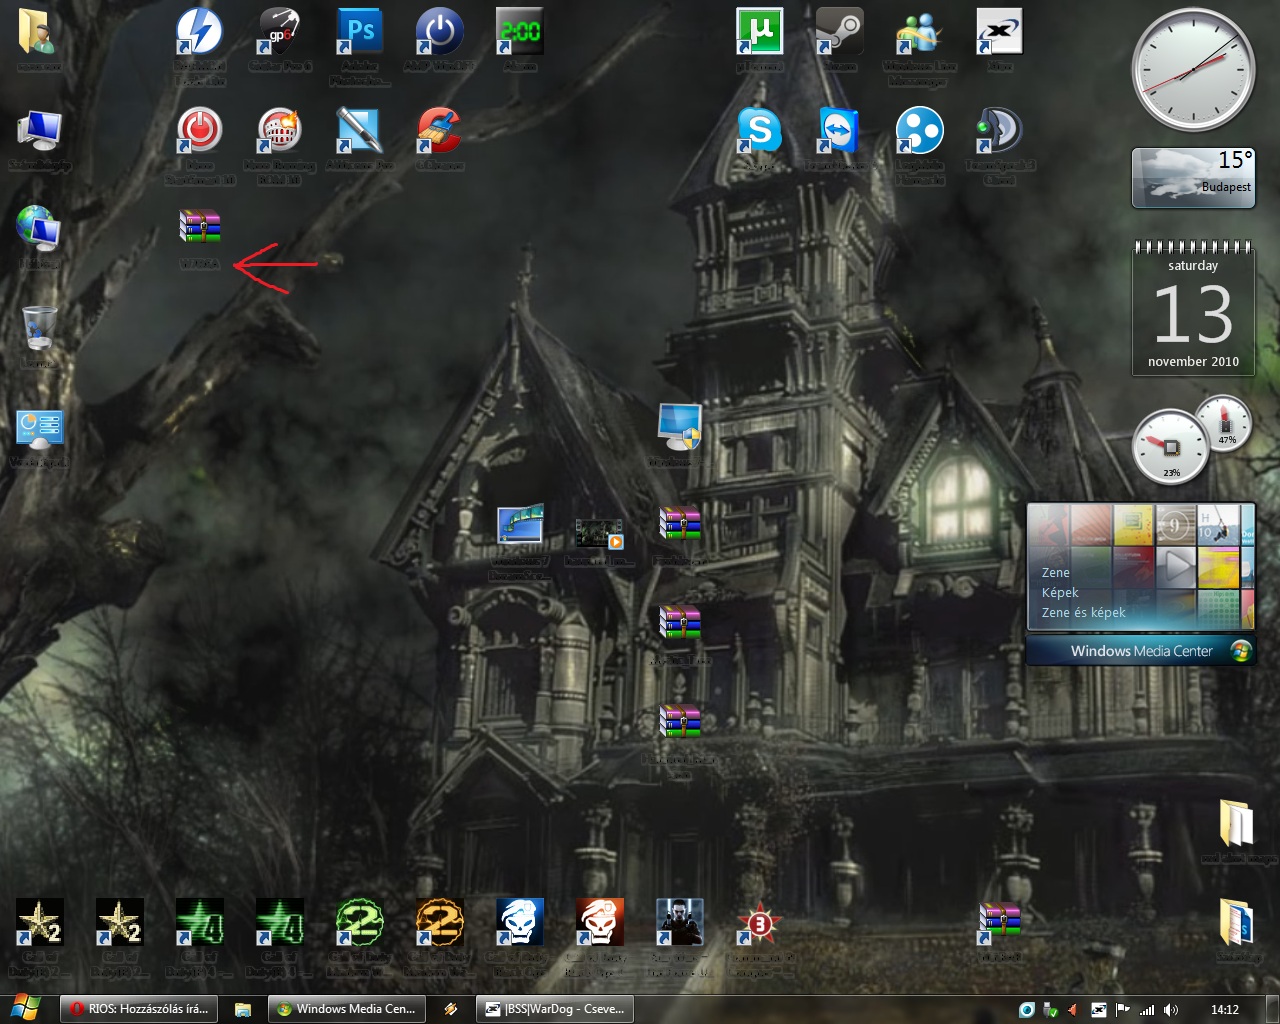Launch blue skull Black Ops shortcut
Viewport: 1280px width, 1024px height.
pyautogui.click(x=519, y=922)
